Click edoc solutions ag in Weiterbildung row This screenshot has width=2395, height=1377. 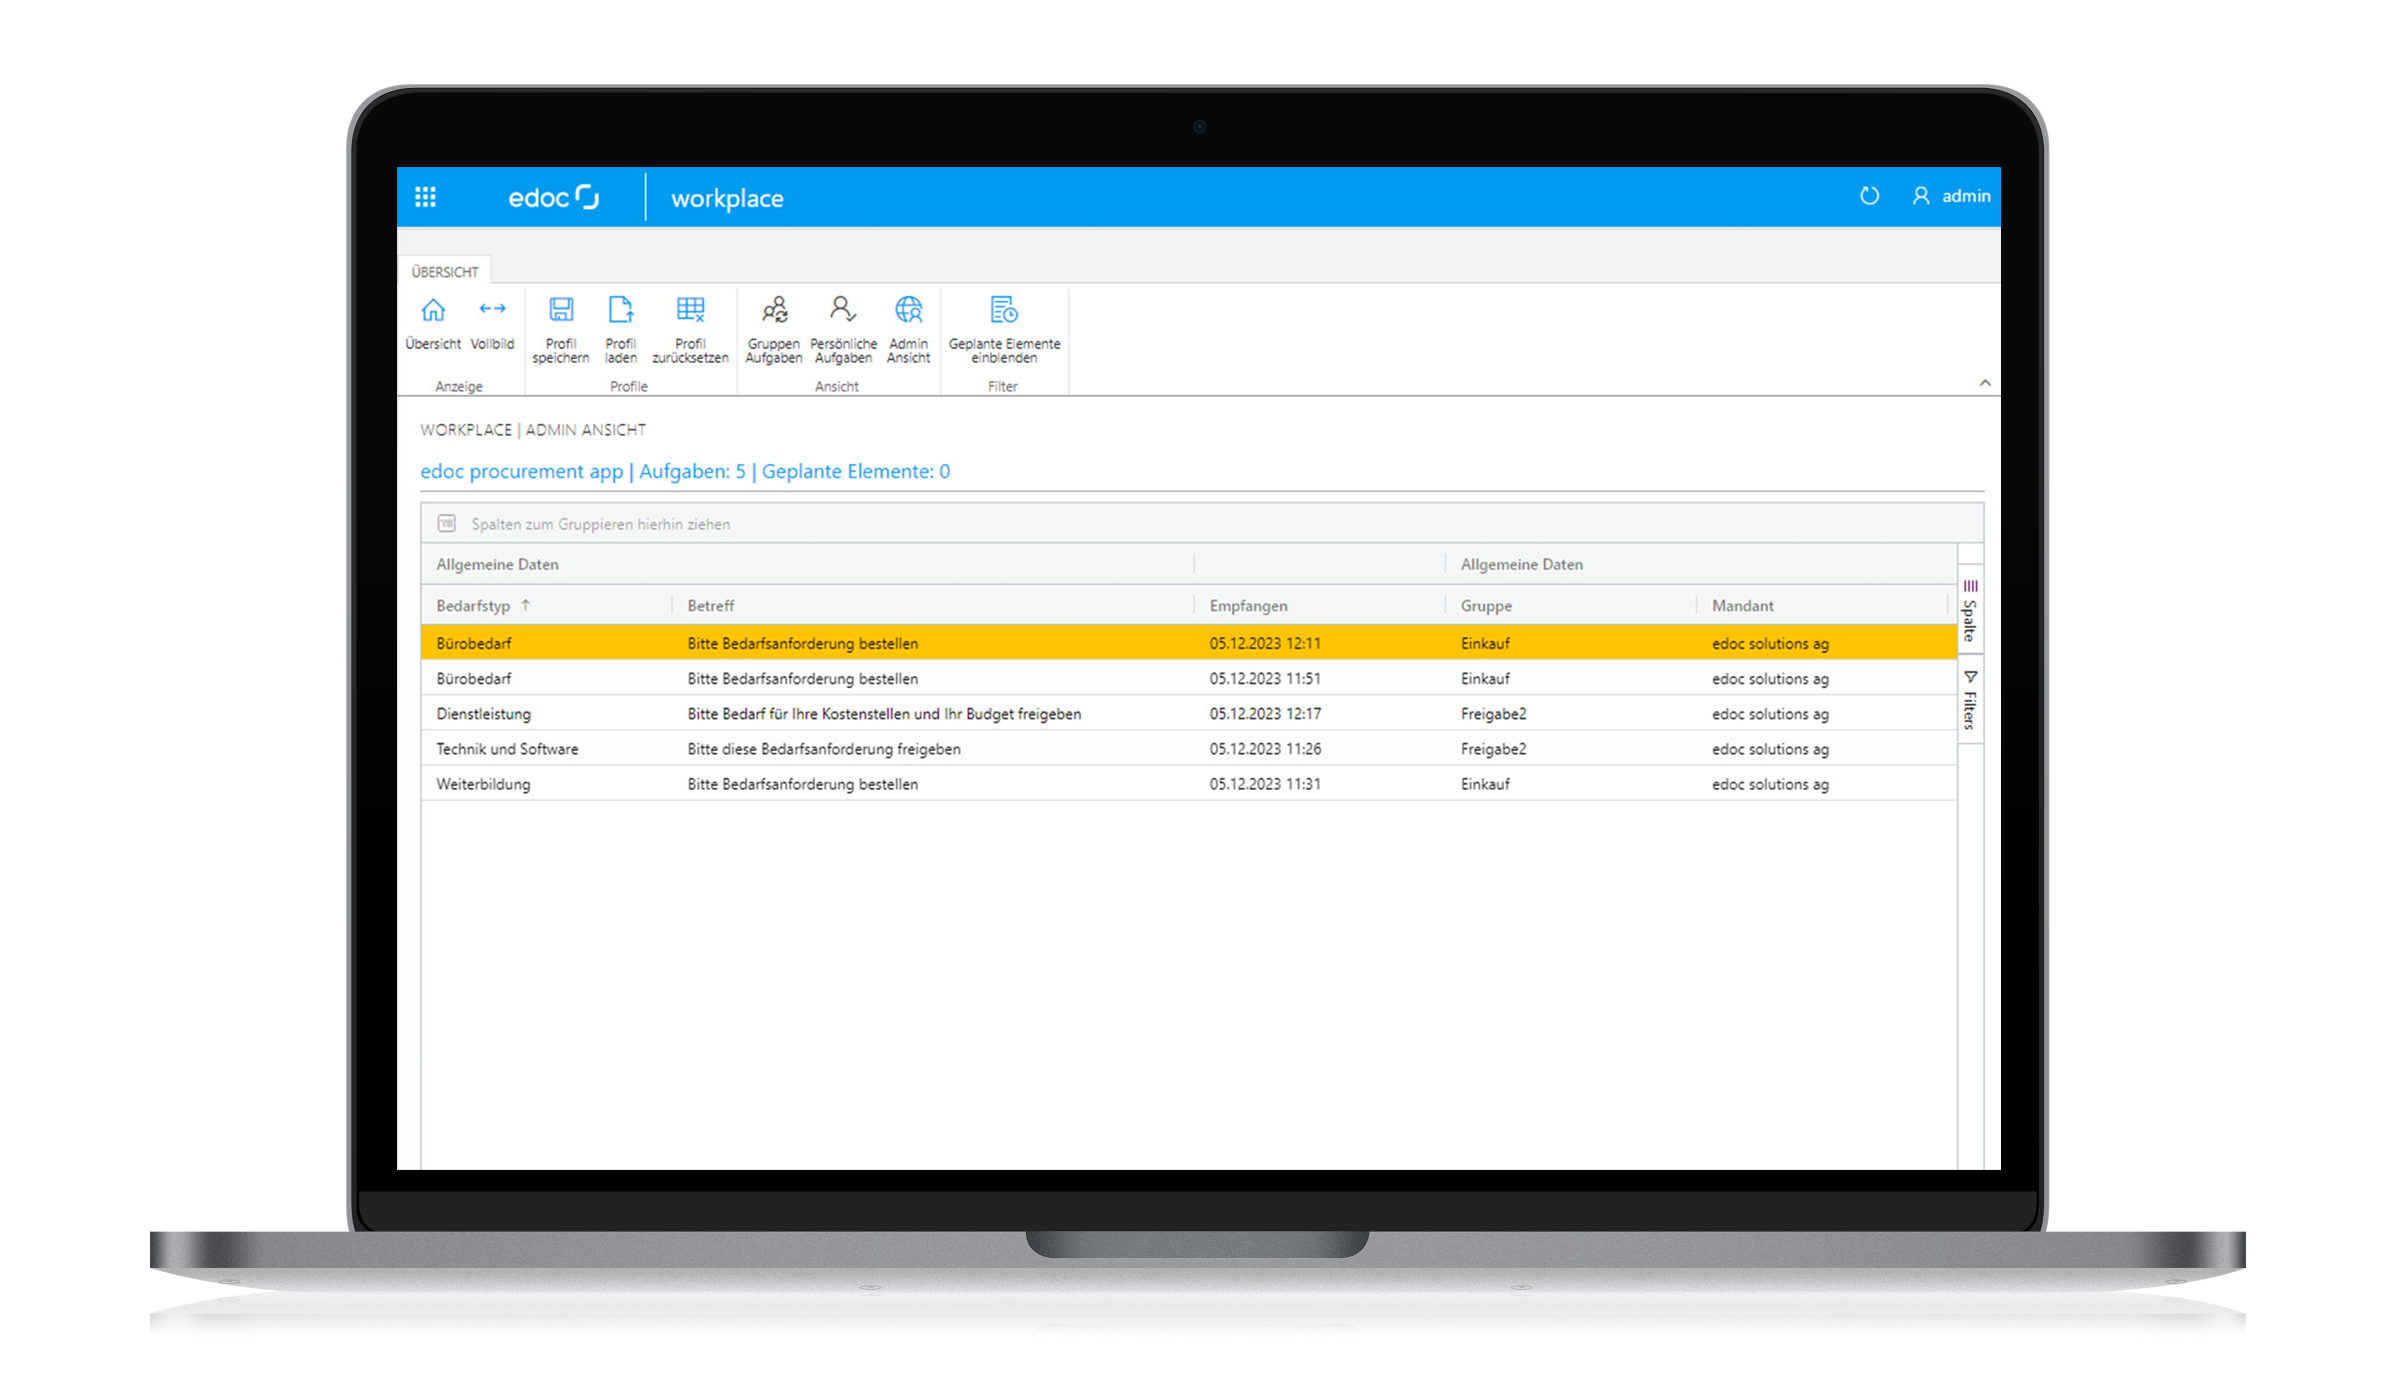(x=1770, y=784)
